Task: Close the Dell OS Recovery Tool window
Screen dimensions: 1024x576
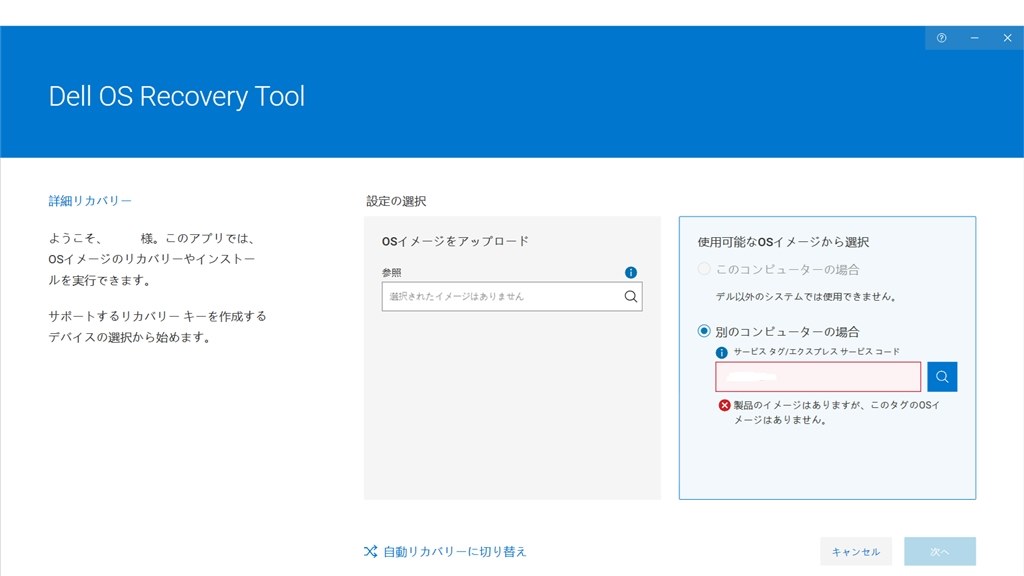Action: coord(1007,38)
